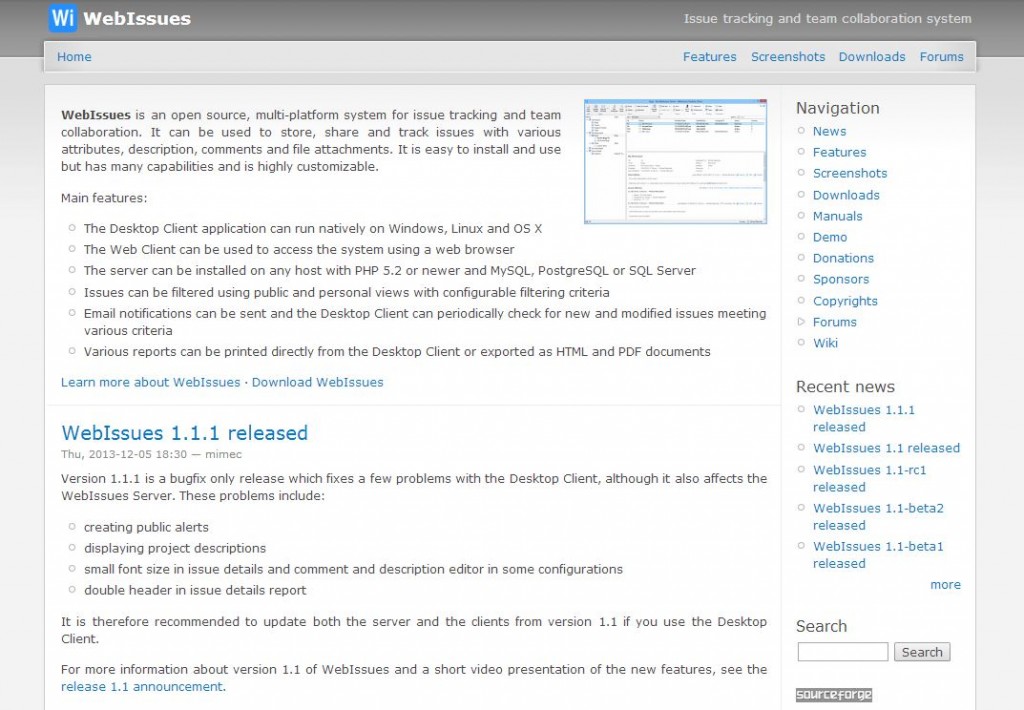Image resolution: width=1024 pixels, height=710 pixels.
Task: Follow the release 1.1 announcement link
Action: tap(142, 686)
